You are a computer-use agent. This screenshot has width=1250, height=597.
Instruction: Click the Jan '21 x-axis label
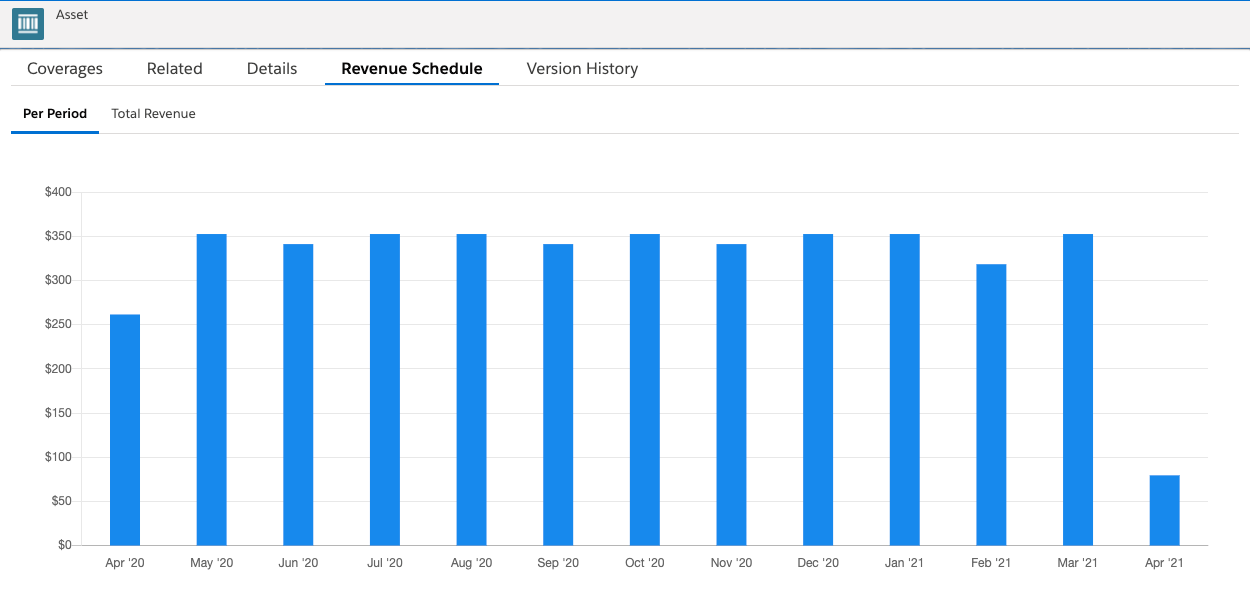click(x=905, y=563)
